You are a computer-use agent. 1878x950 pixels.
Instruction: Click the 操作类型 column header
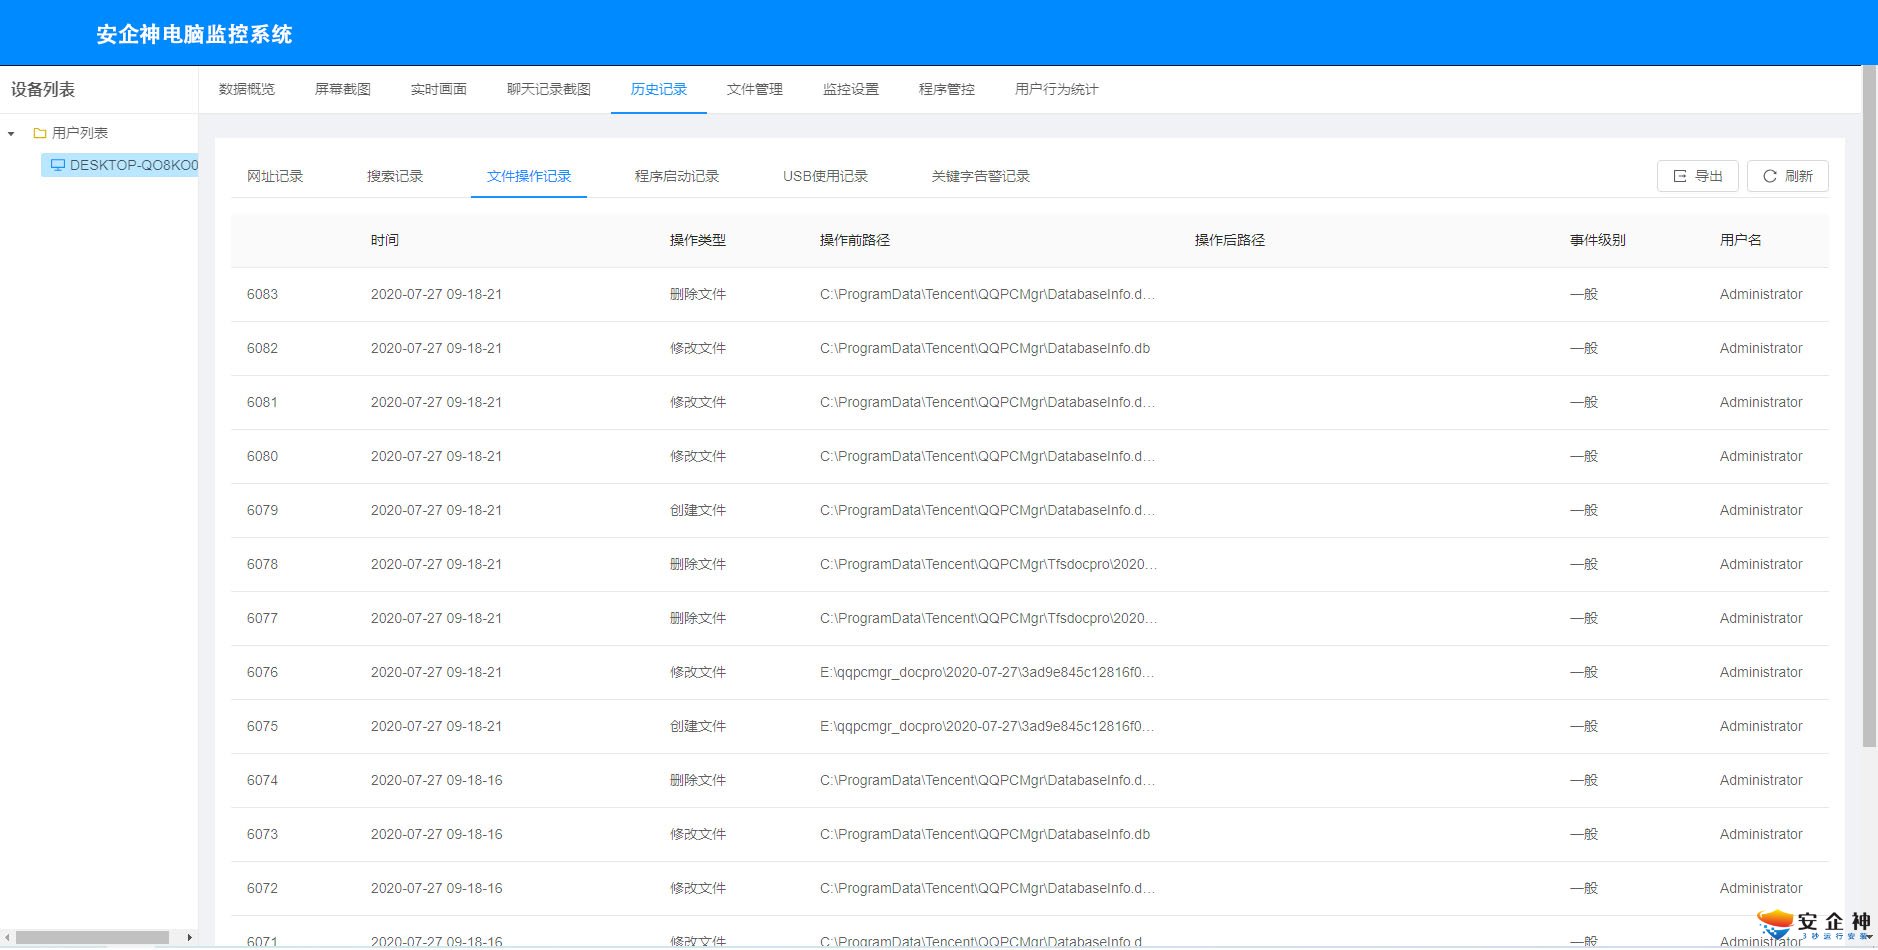pos(698,240)
